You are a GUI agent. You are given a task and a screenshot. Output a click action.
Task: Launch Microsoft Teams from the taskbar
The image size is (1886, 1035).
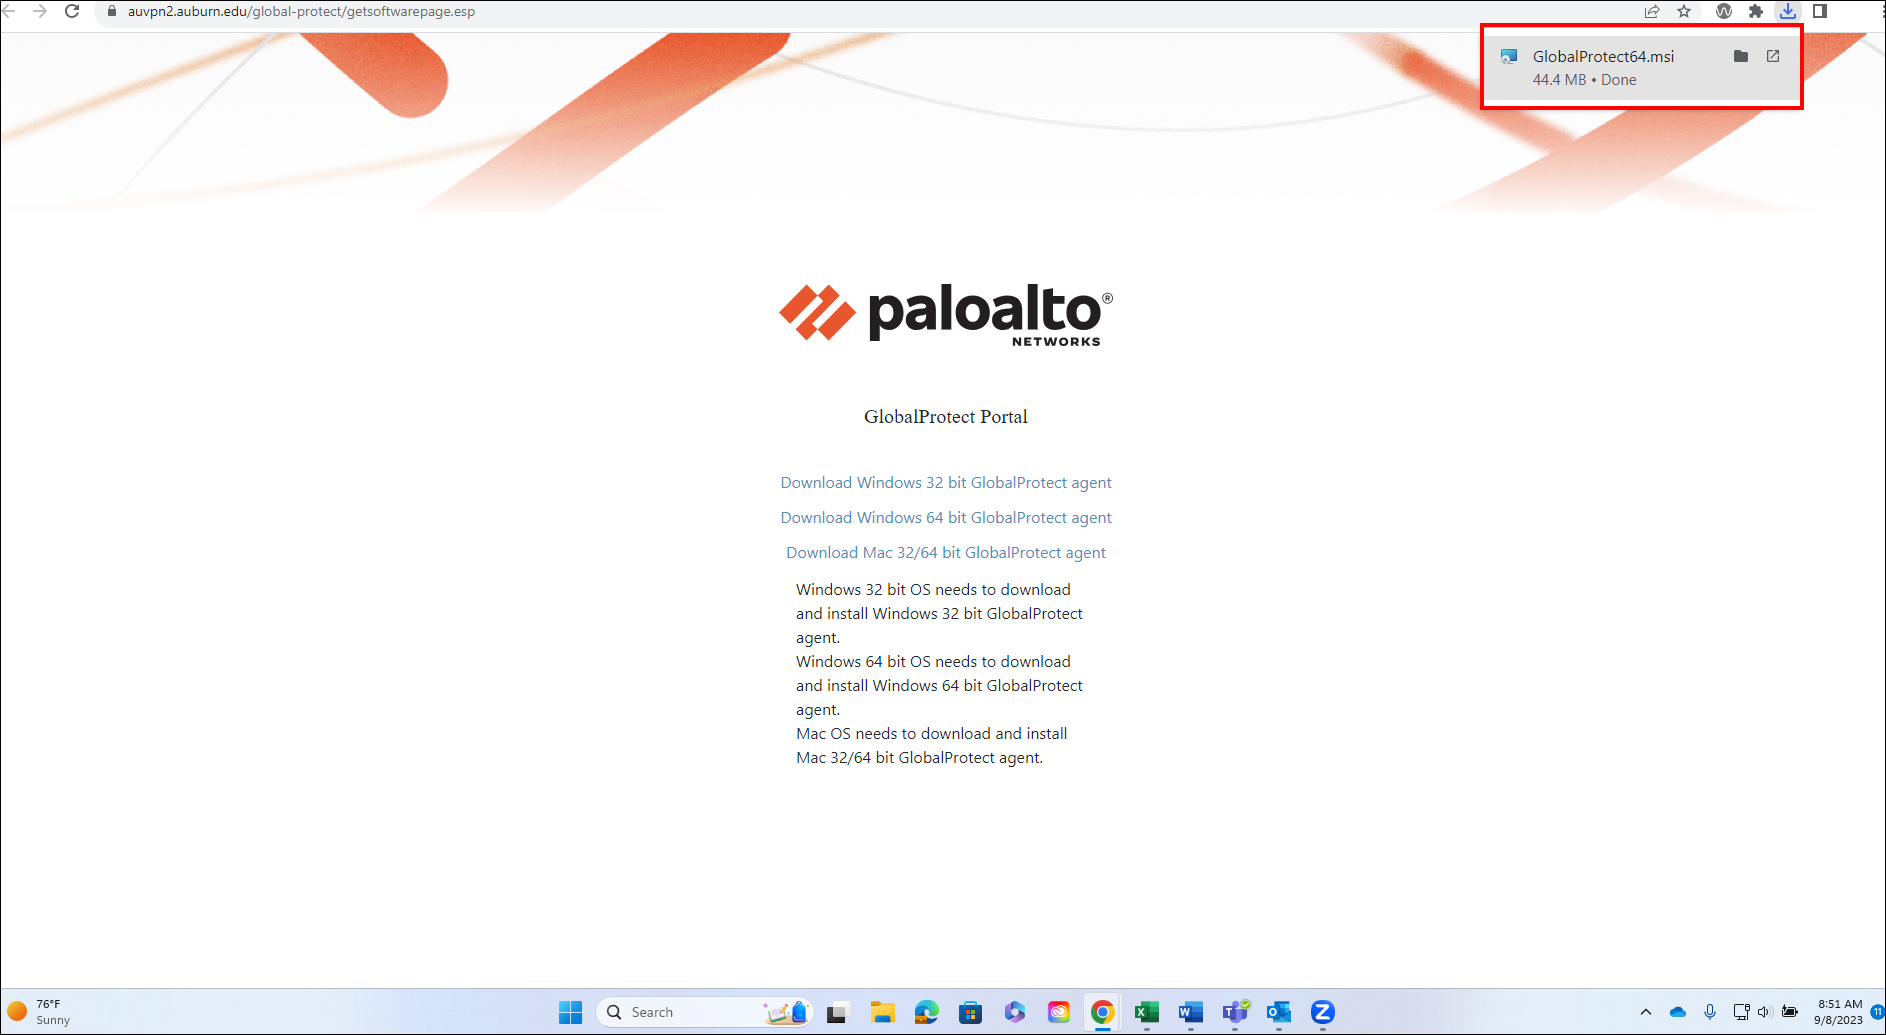pyautogui.click(x=1234, y=1012)
